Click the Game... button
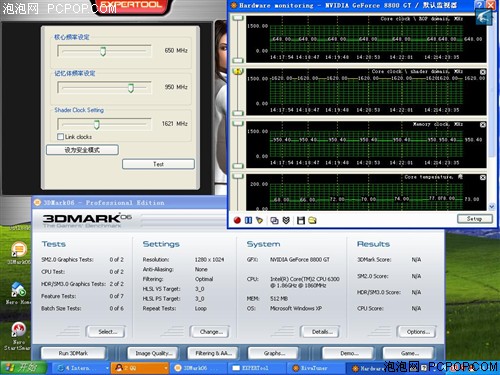 (409, 353)
